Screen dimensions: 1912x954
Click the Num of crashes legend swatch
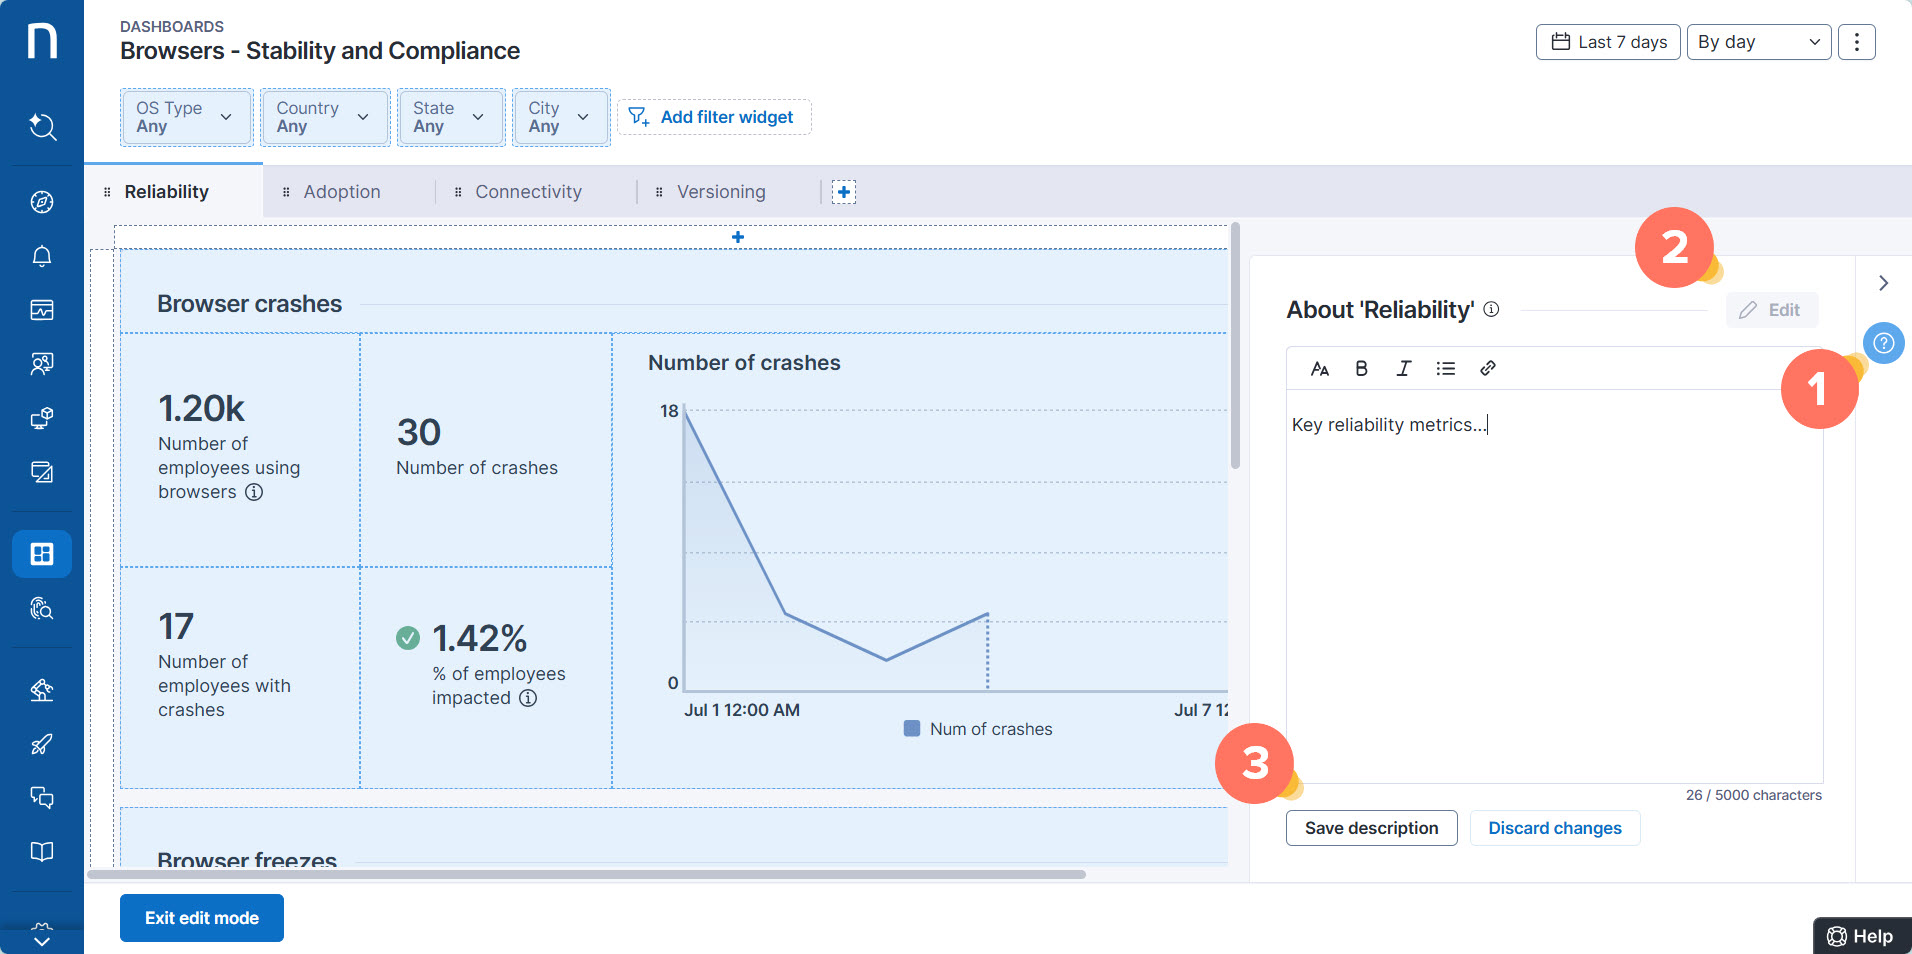coord(912,729)
